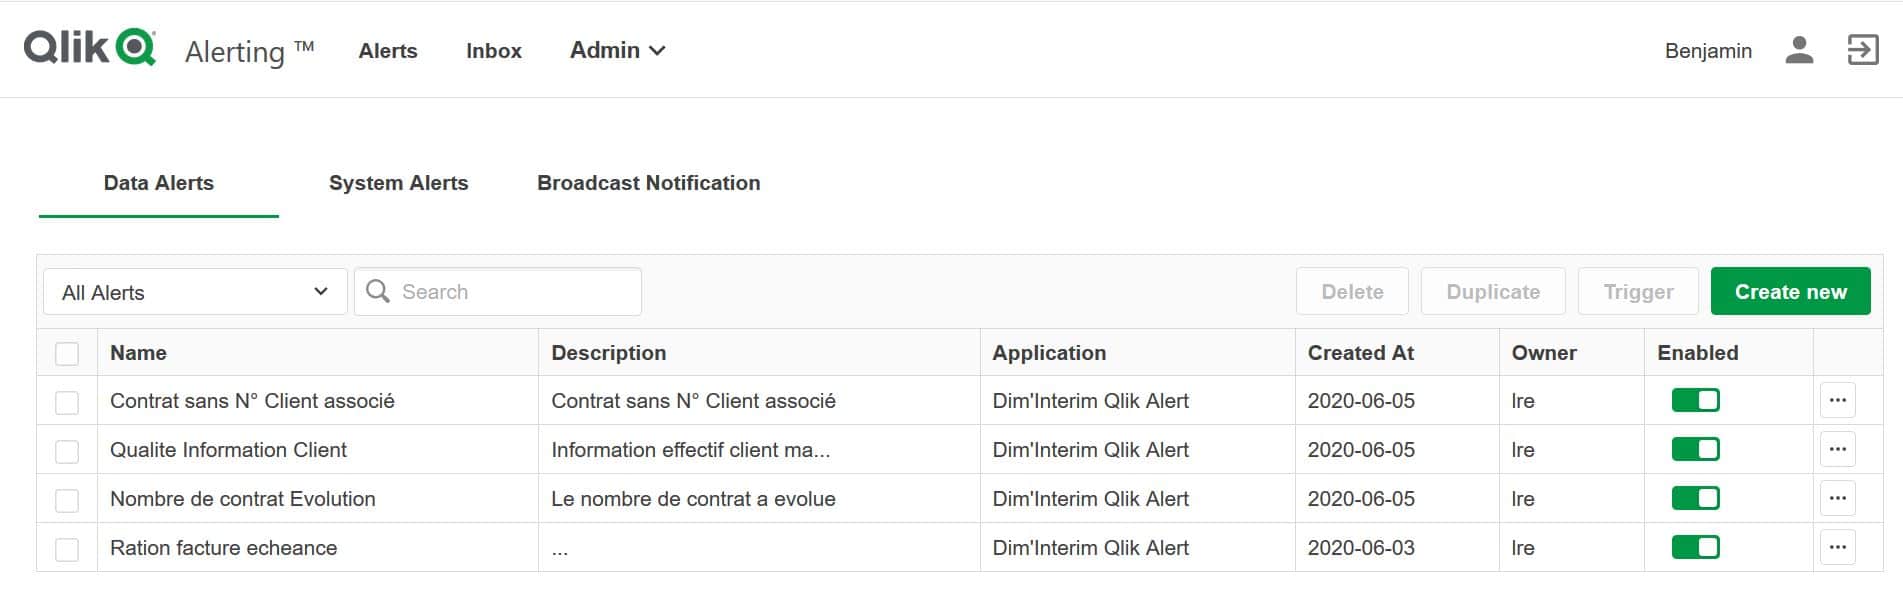Check the select-all checkbox in table header
The height and width of the screenshot is (597, 1903).
pos(67,353)
